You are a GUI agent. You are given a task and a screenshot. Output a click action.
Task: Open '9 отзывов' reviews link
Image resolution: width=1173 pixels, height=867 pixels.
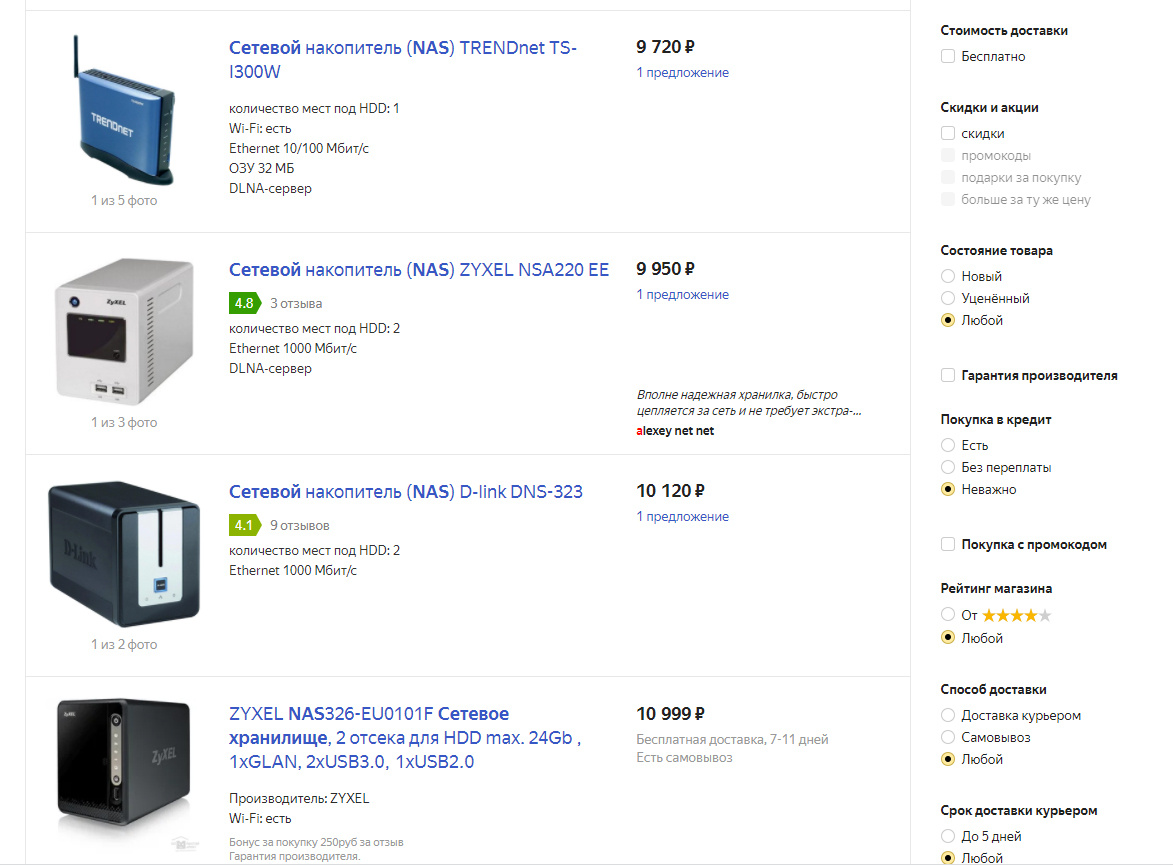300,526
